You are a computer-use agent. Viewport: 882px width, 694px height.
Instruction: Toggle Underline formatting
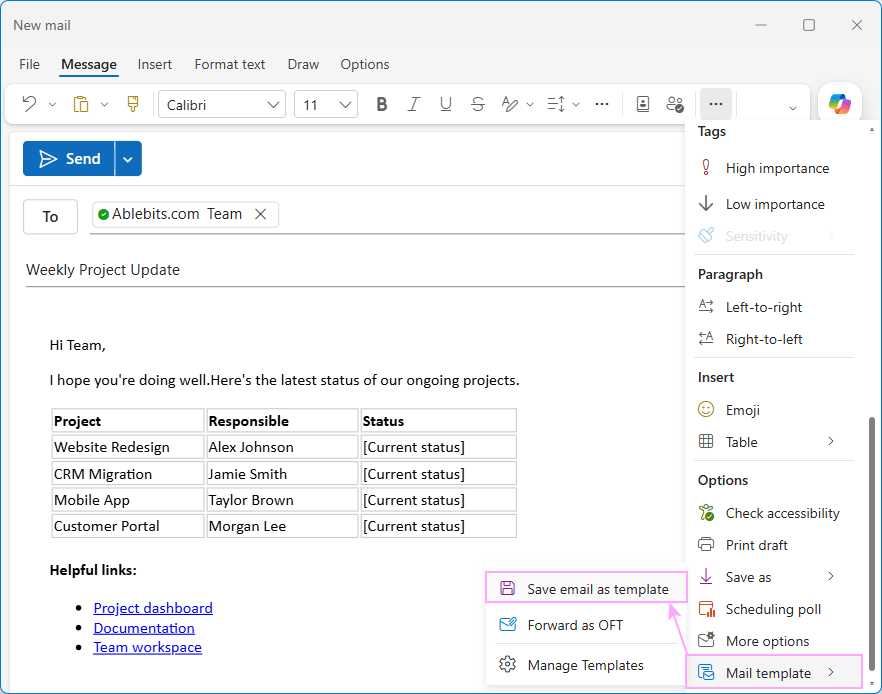click(446, 104)
